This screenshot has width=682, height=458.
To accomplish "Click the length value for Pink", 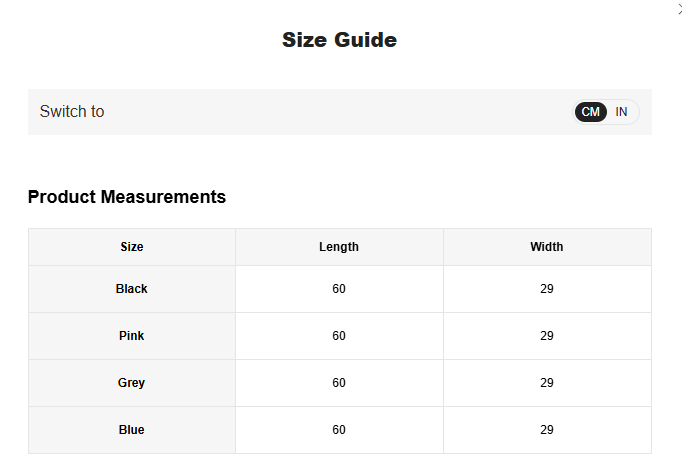I will click(339, 336).
